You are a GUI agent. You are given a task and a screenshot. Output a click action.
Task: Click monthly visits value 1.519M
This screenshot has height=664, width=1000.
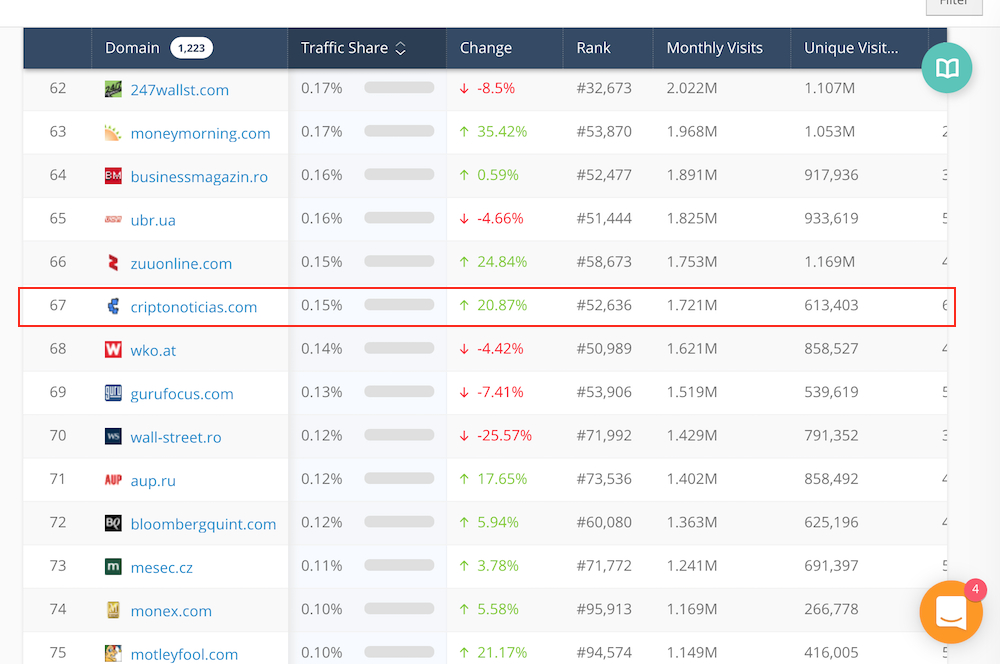coord(692,392)
